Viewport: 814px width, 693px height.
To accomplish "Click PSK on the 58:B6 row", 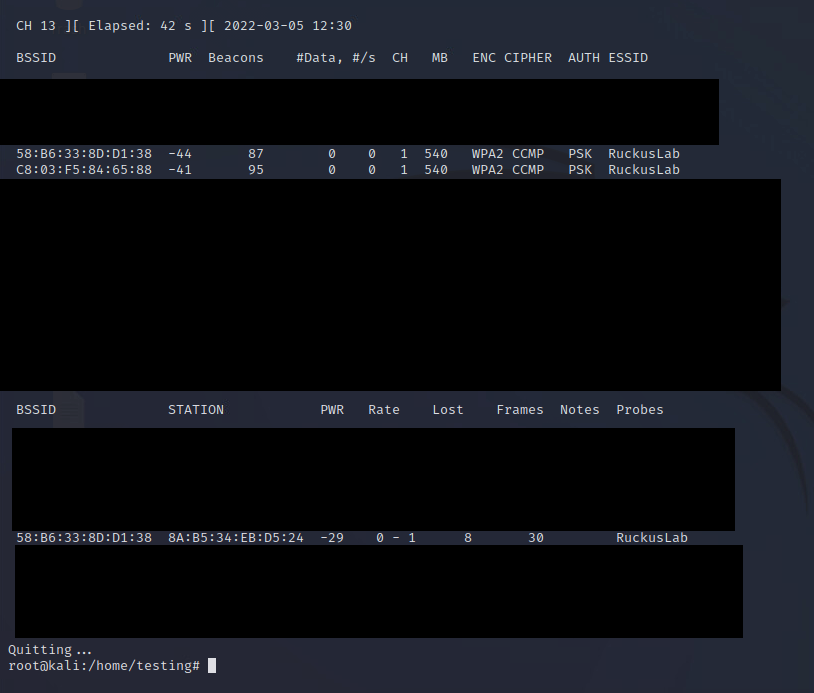I will coord(580,154).
